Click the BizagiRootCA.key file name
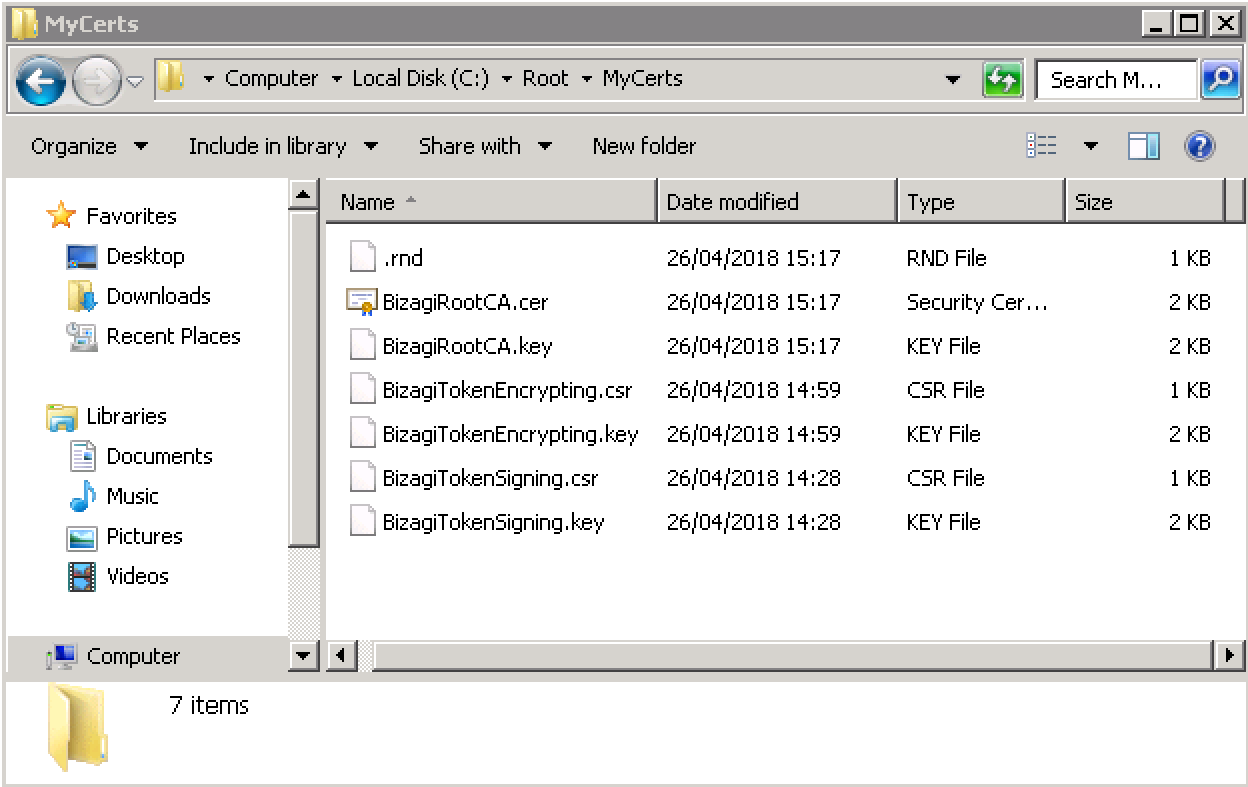1248x787 pixels. 467,346
